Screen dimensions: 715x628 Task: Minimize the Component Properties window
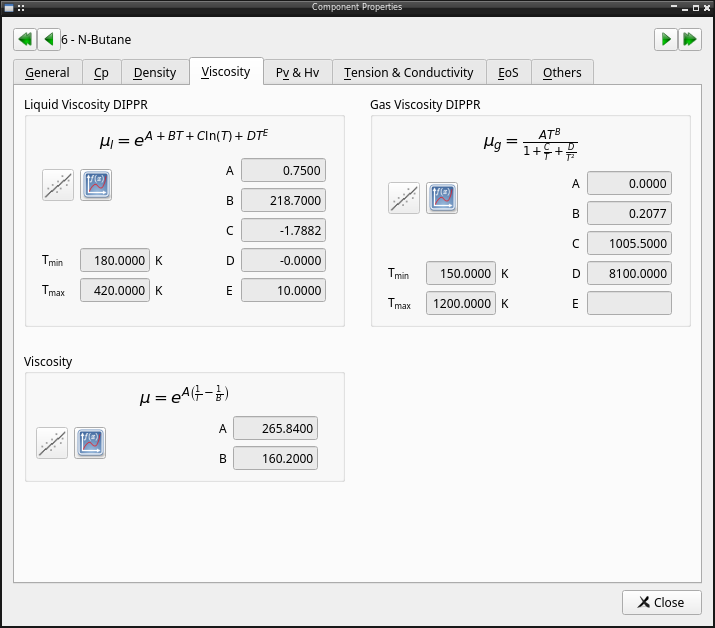685,8
